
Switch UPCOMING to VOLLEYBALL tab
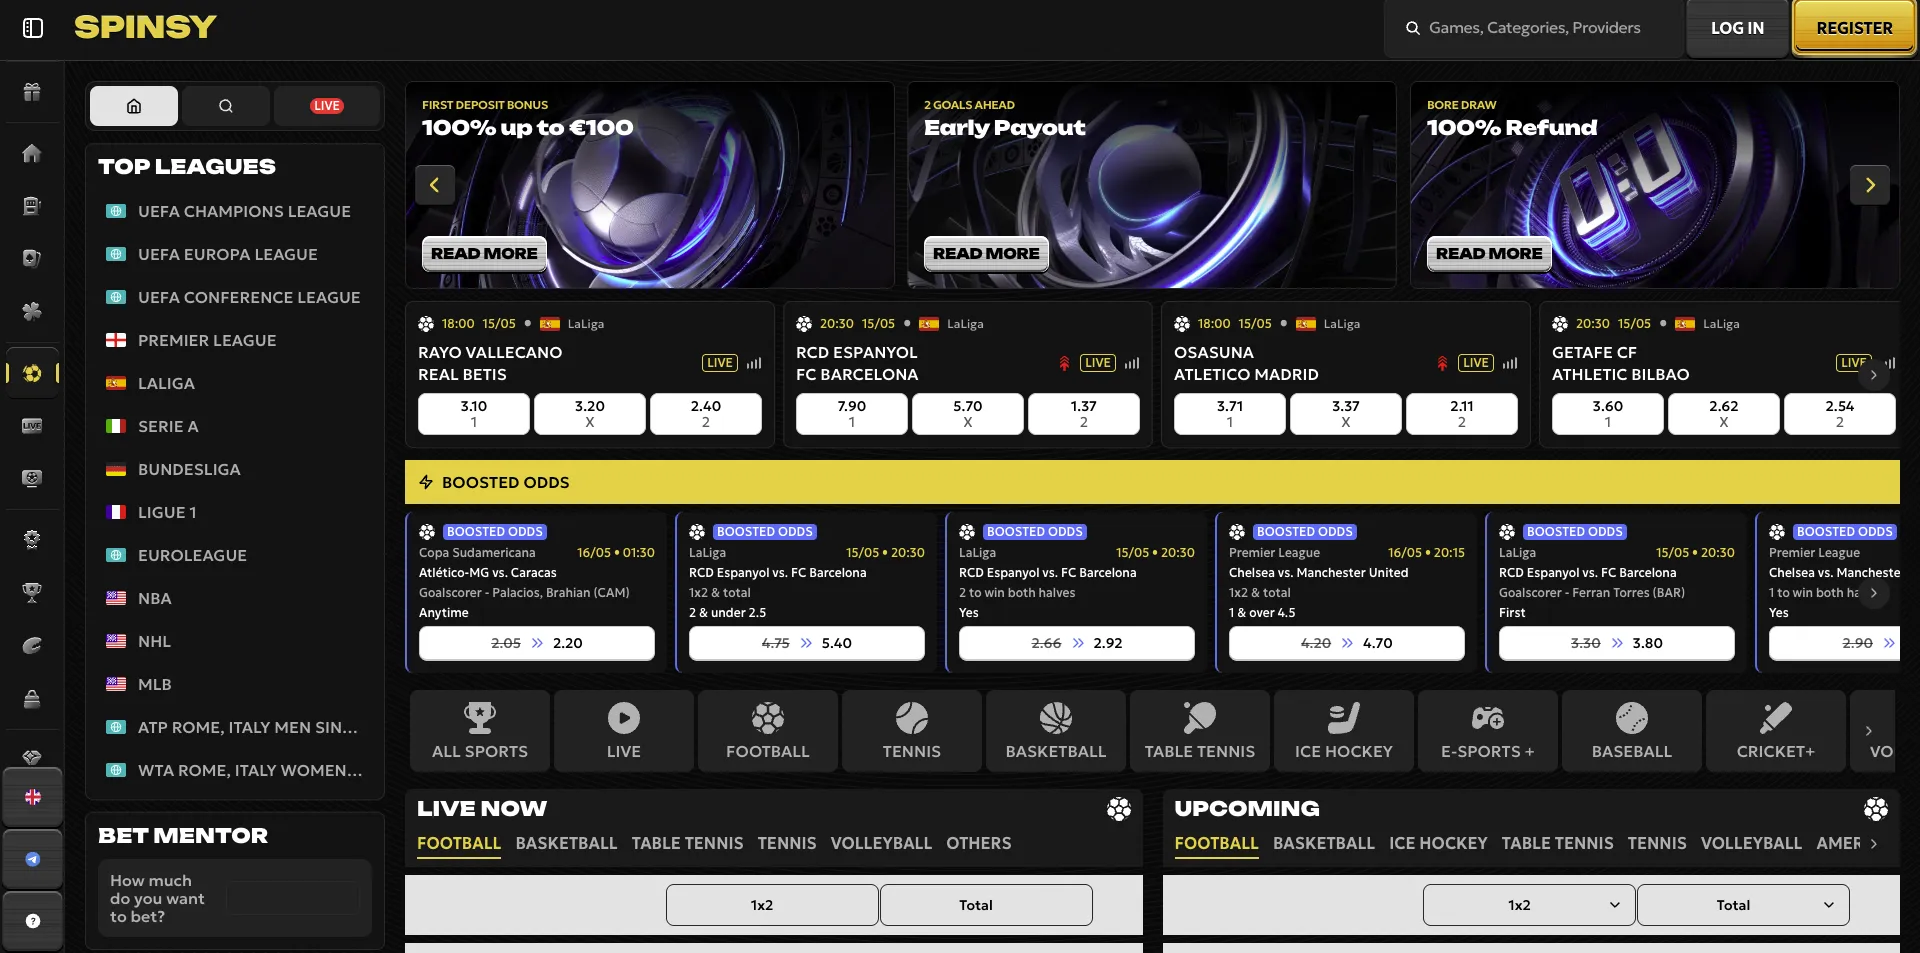1751,844
